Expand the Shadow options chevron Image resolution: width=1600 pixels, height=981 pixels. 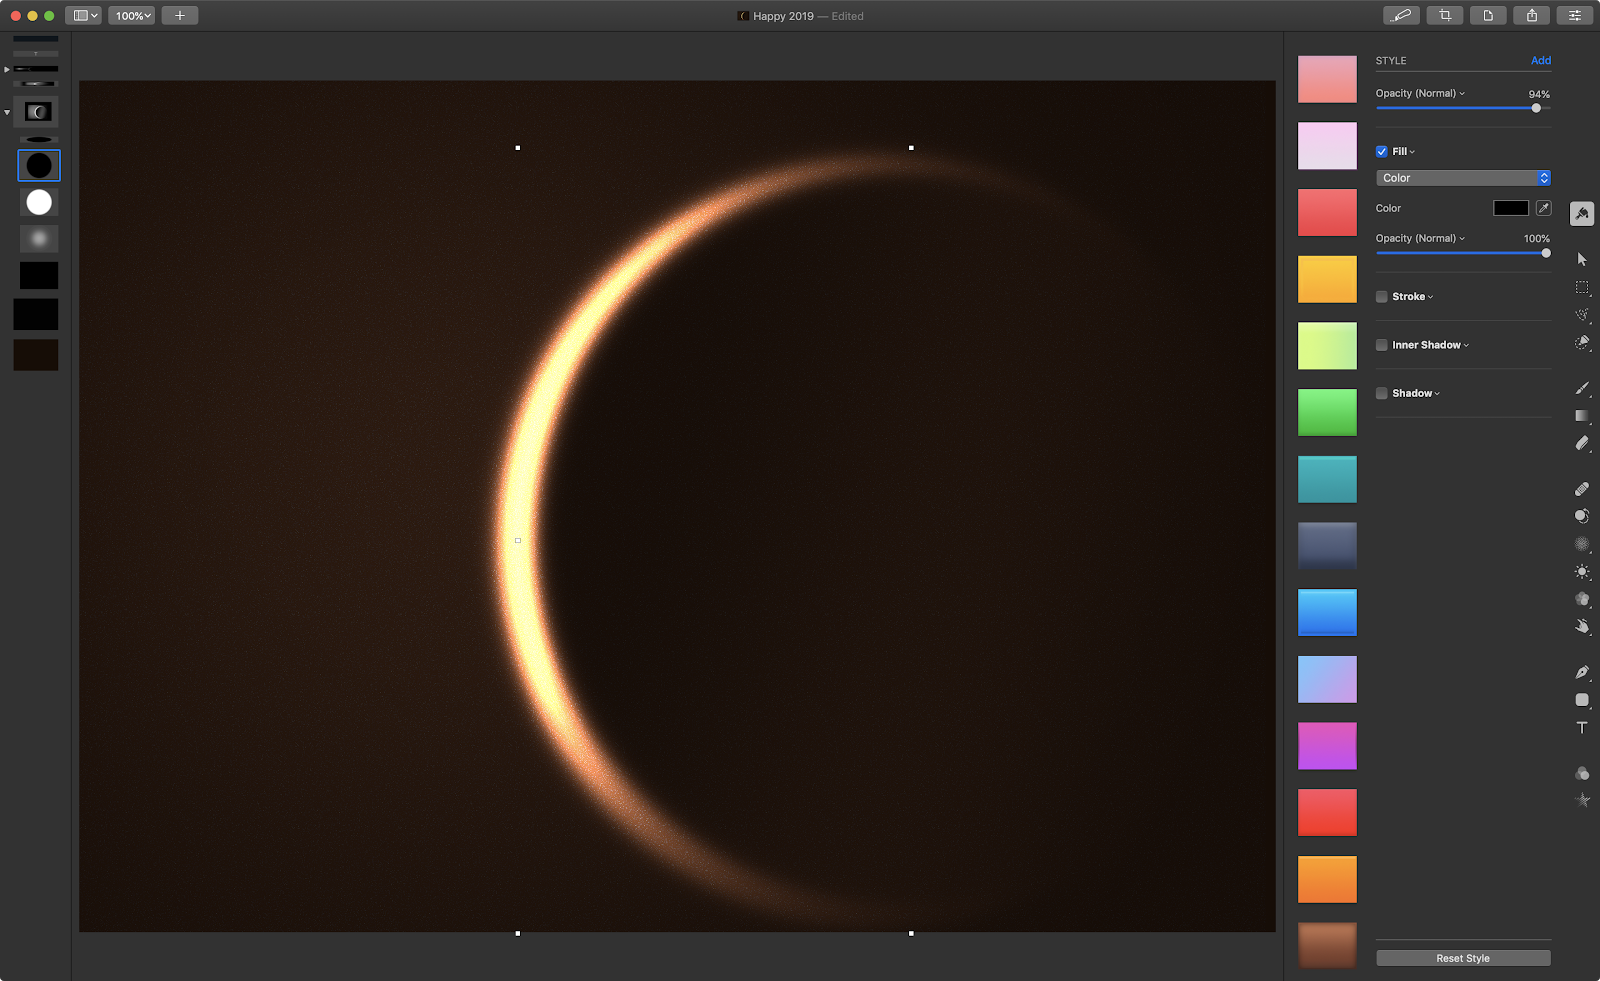[1437, 394]
